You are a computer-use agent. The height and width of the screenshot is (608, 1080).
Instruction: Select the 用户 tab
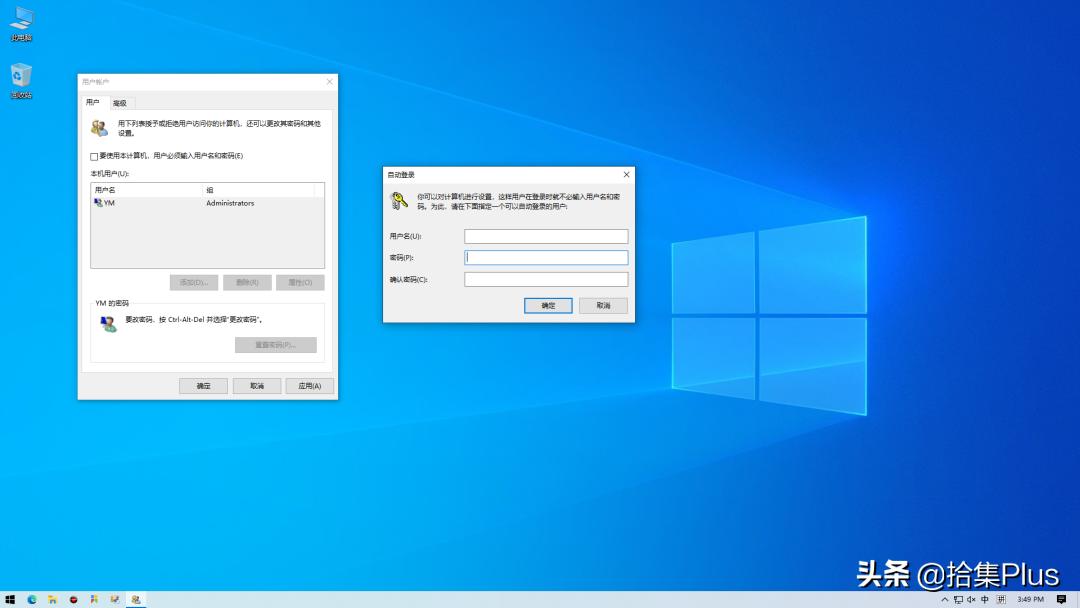(x=92, y=101)
